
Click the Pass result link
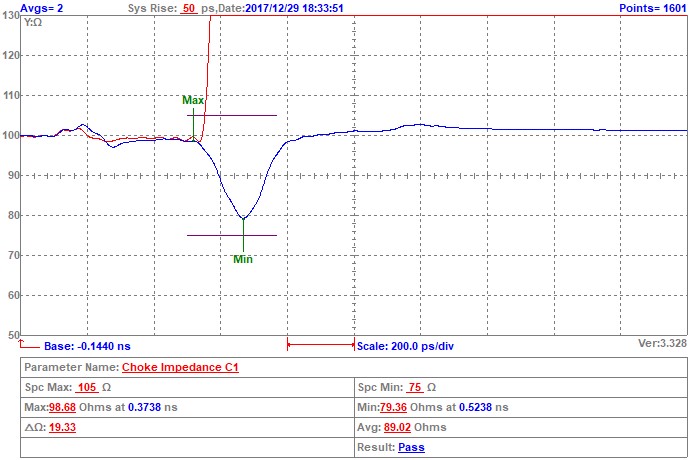tap(411, 447)
